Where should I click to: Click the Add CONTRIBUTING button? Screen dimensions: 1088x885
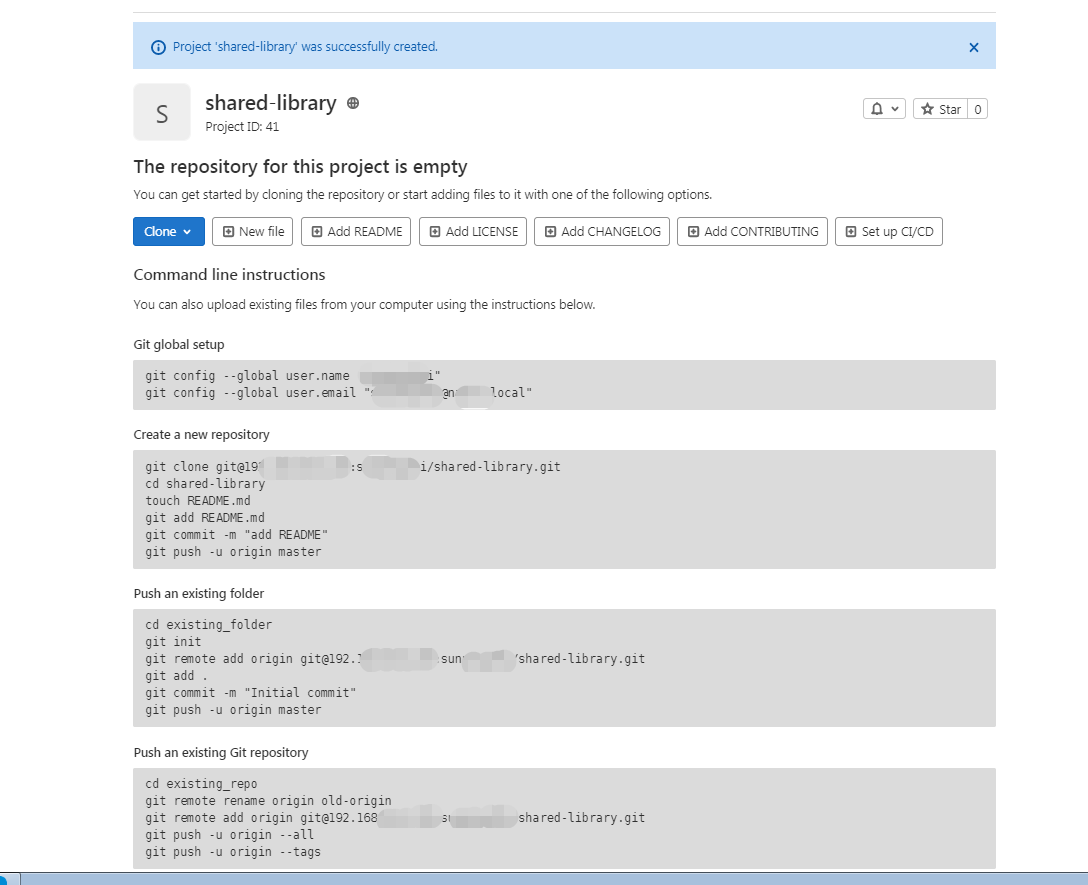(x=752, y=232)
